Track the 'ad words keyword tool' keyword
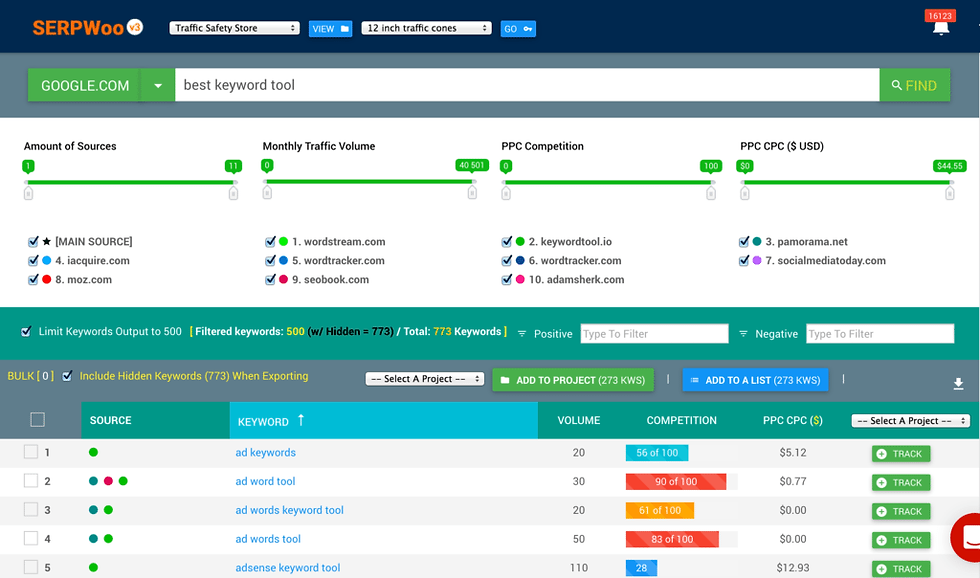The height and width of the screenshot is (578, 980). coord(901,511)
